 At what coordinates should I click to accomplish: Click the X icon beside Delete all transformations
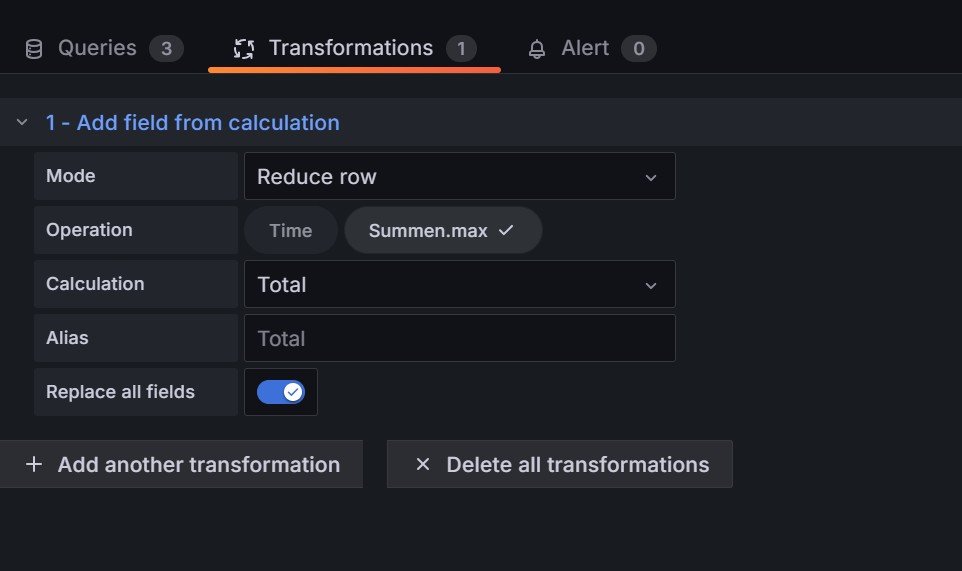422,465
